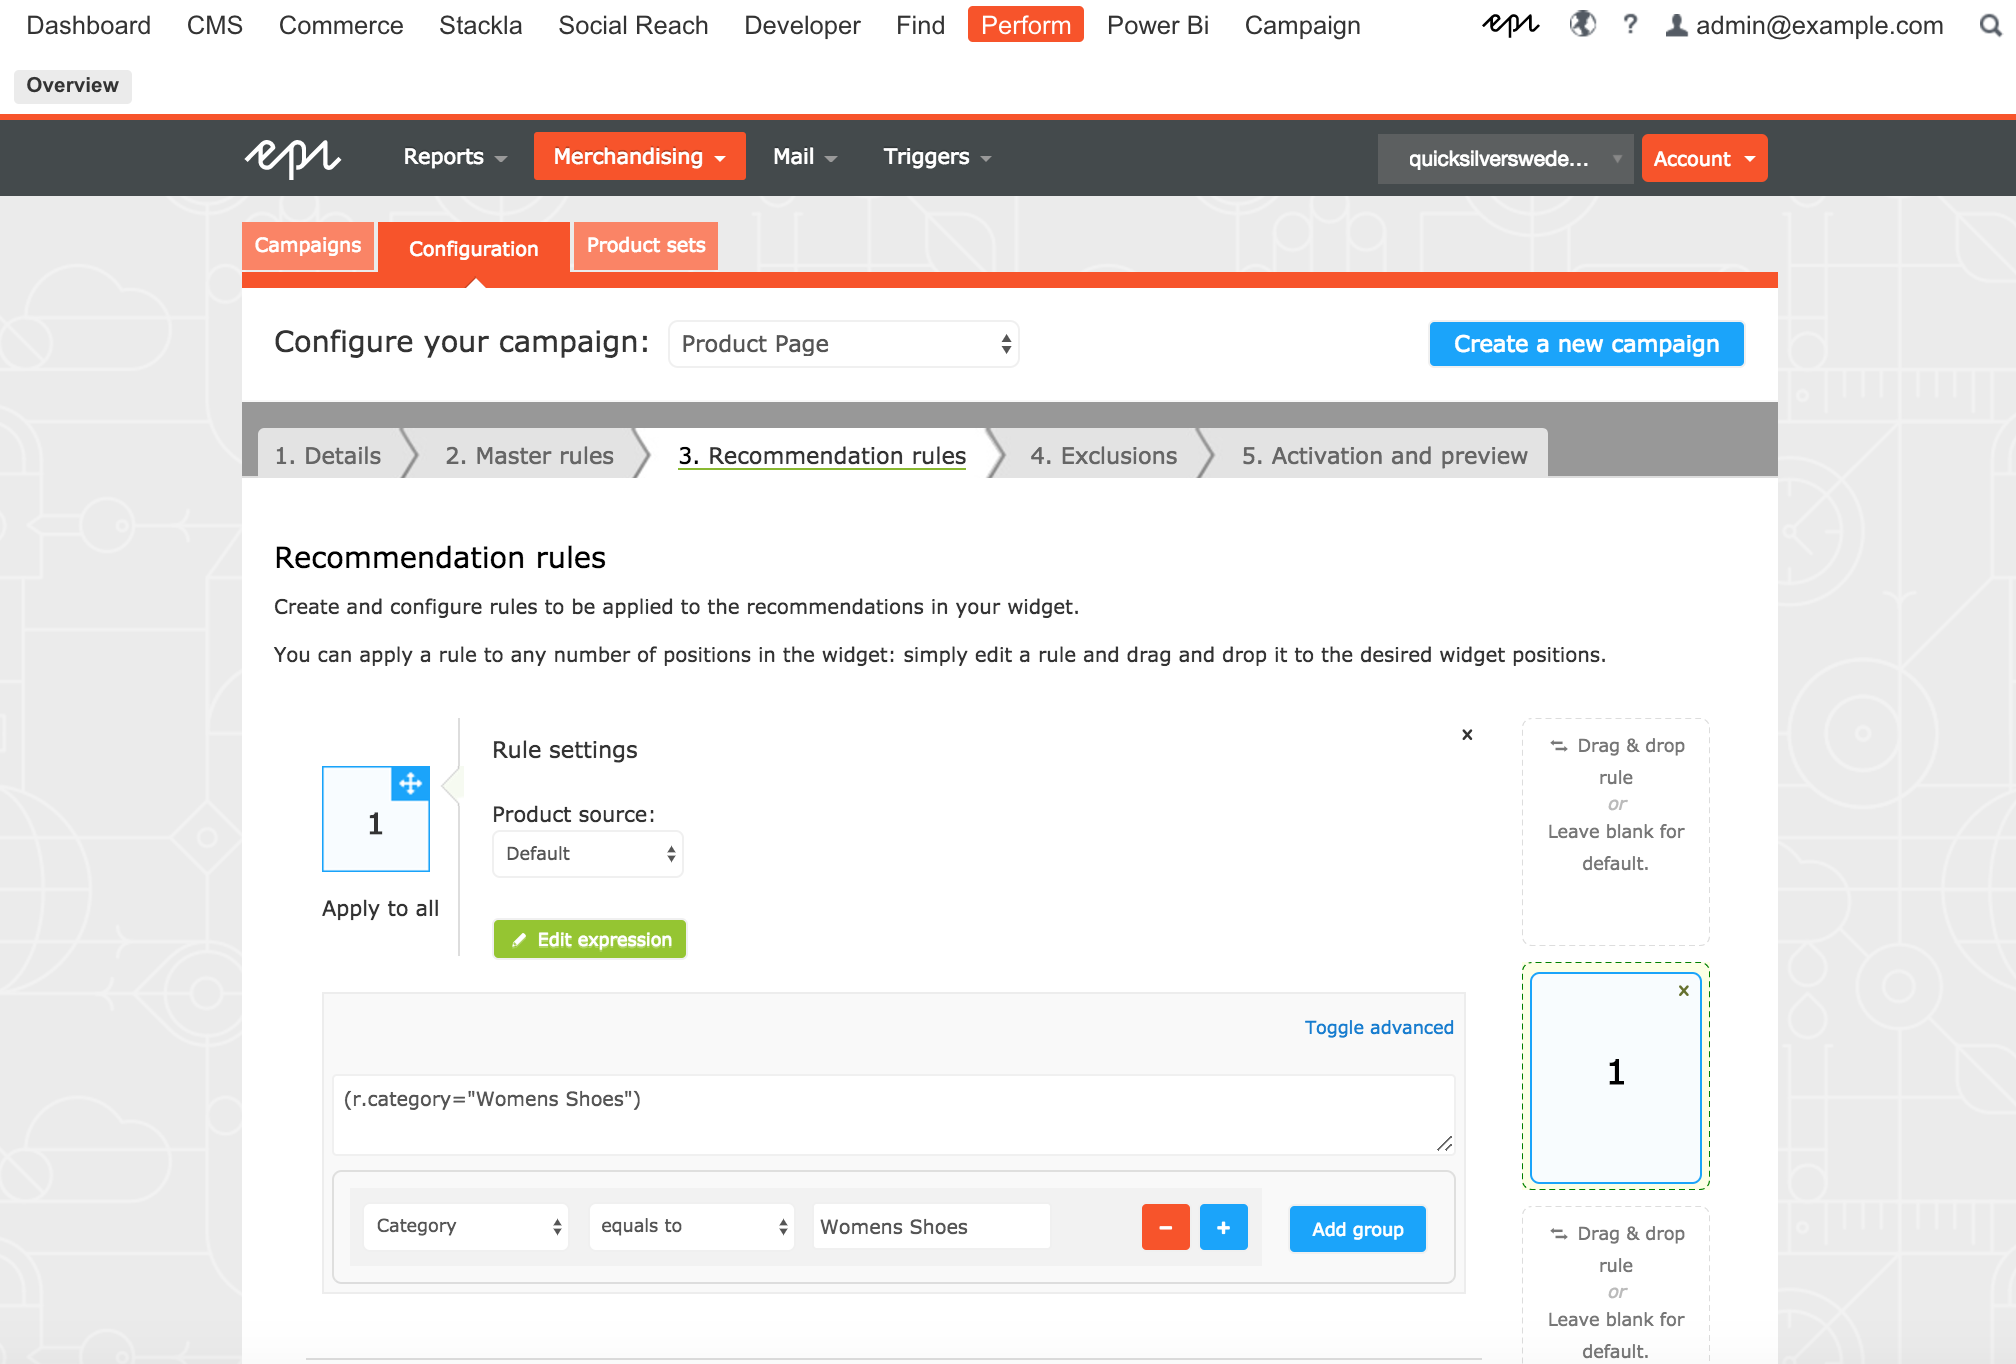The height and width of the screenshot is (1364, 2016).
Task: Open the Category attribute dropdown
Action: click(x=466, y=1227)
